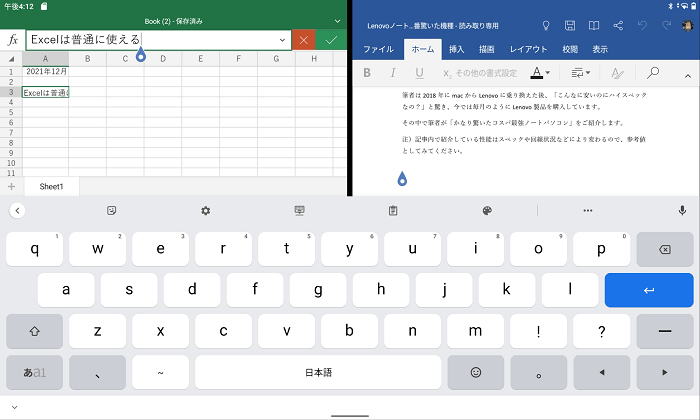Open the keyboard floating mode icon
The height and width of the screenshot is (420, 700).
coord(300,211)
